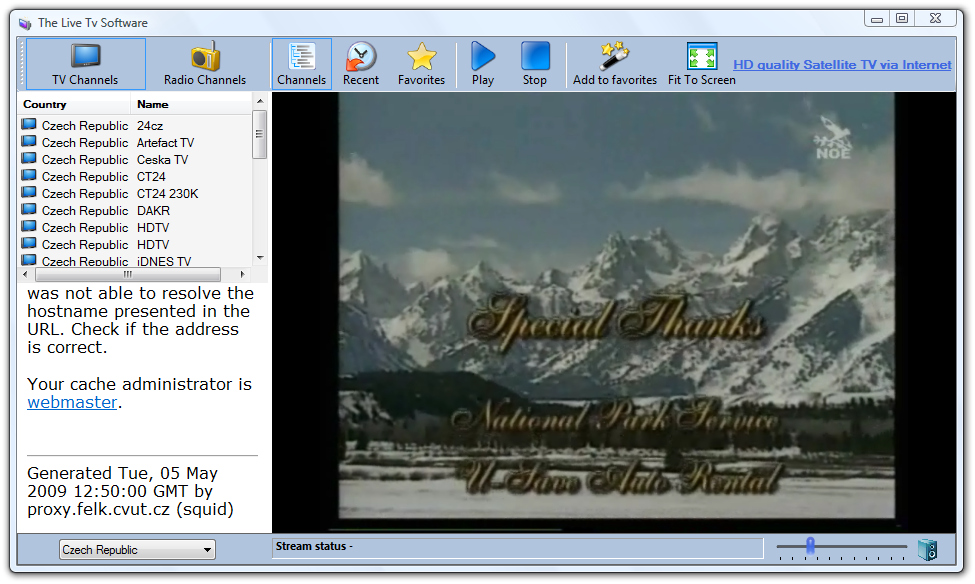Add current channel to favorites
Viewport: 975px width, 584px height.
[615, 64]
